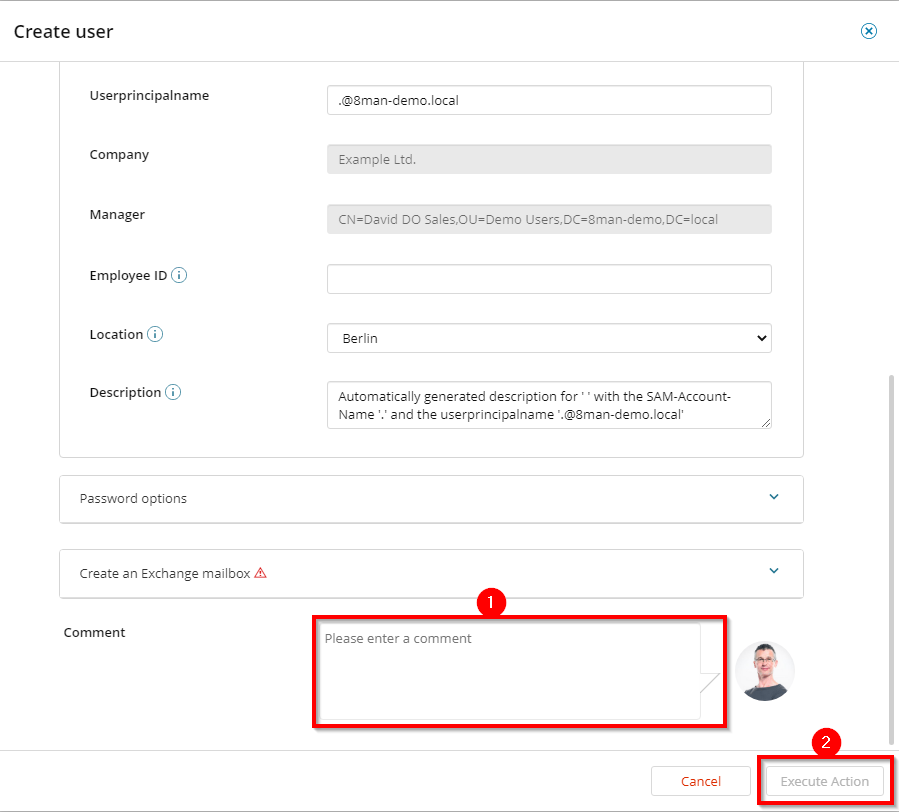The image size is (899, 812).
Task: Open the Location dropdown showing Berlin
Action: pyautogui.click(x=549, y=339)
